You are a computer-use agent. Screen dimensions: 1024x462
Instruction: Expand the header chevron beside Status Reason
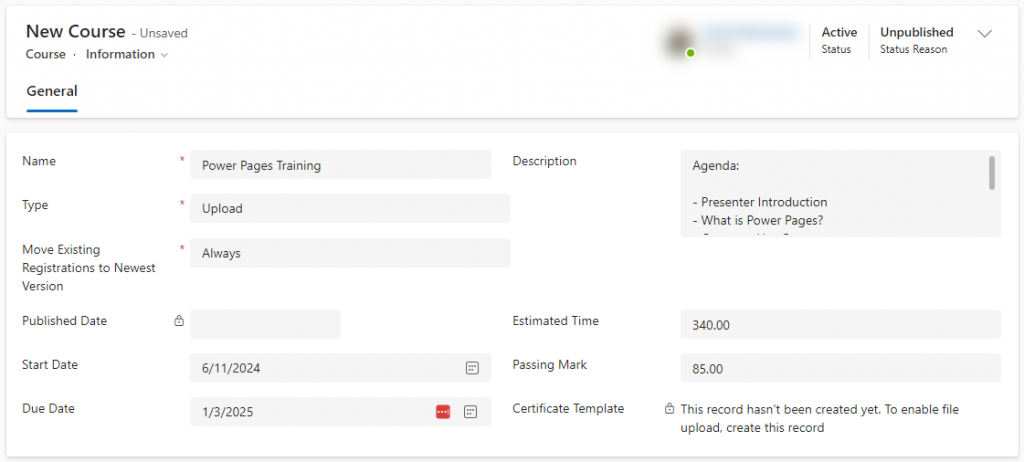tap(984, 33)
